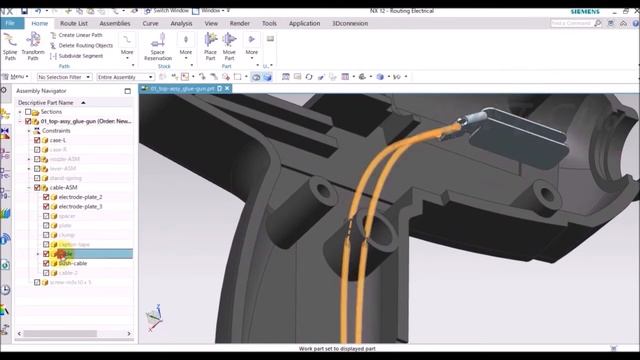The width and height of the screenshot is (640, 360).
Task: Open the Entire Assembly scope dropdown
Action: pos(125,77)
